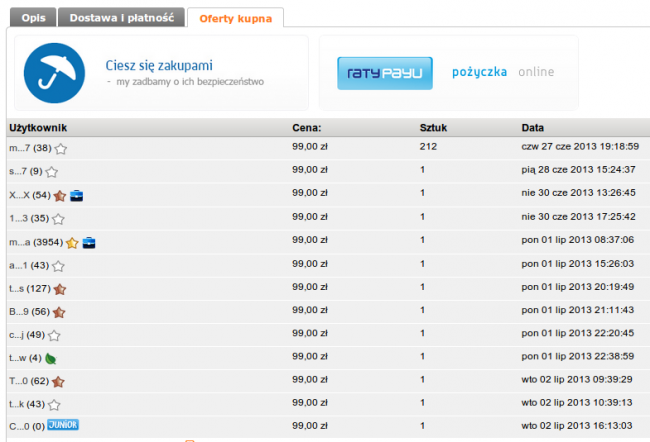The image size is (650, 442).
Task: Click date nie 30 cze 2013 17:25:42
Action: [578, 217]
